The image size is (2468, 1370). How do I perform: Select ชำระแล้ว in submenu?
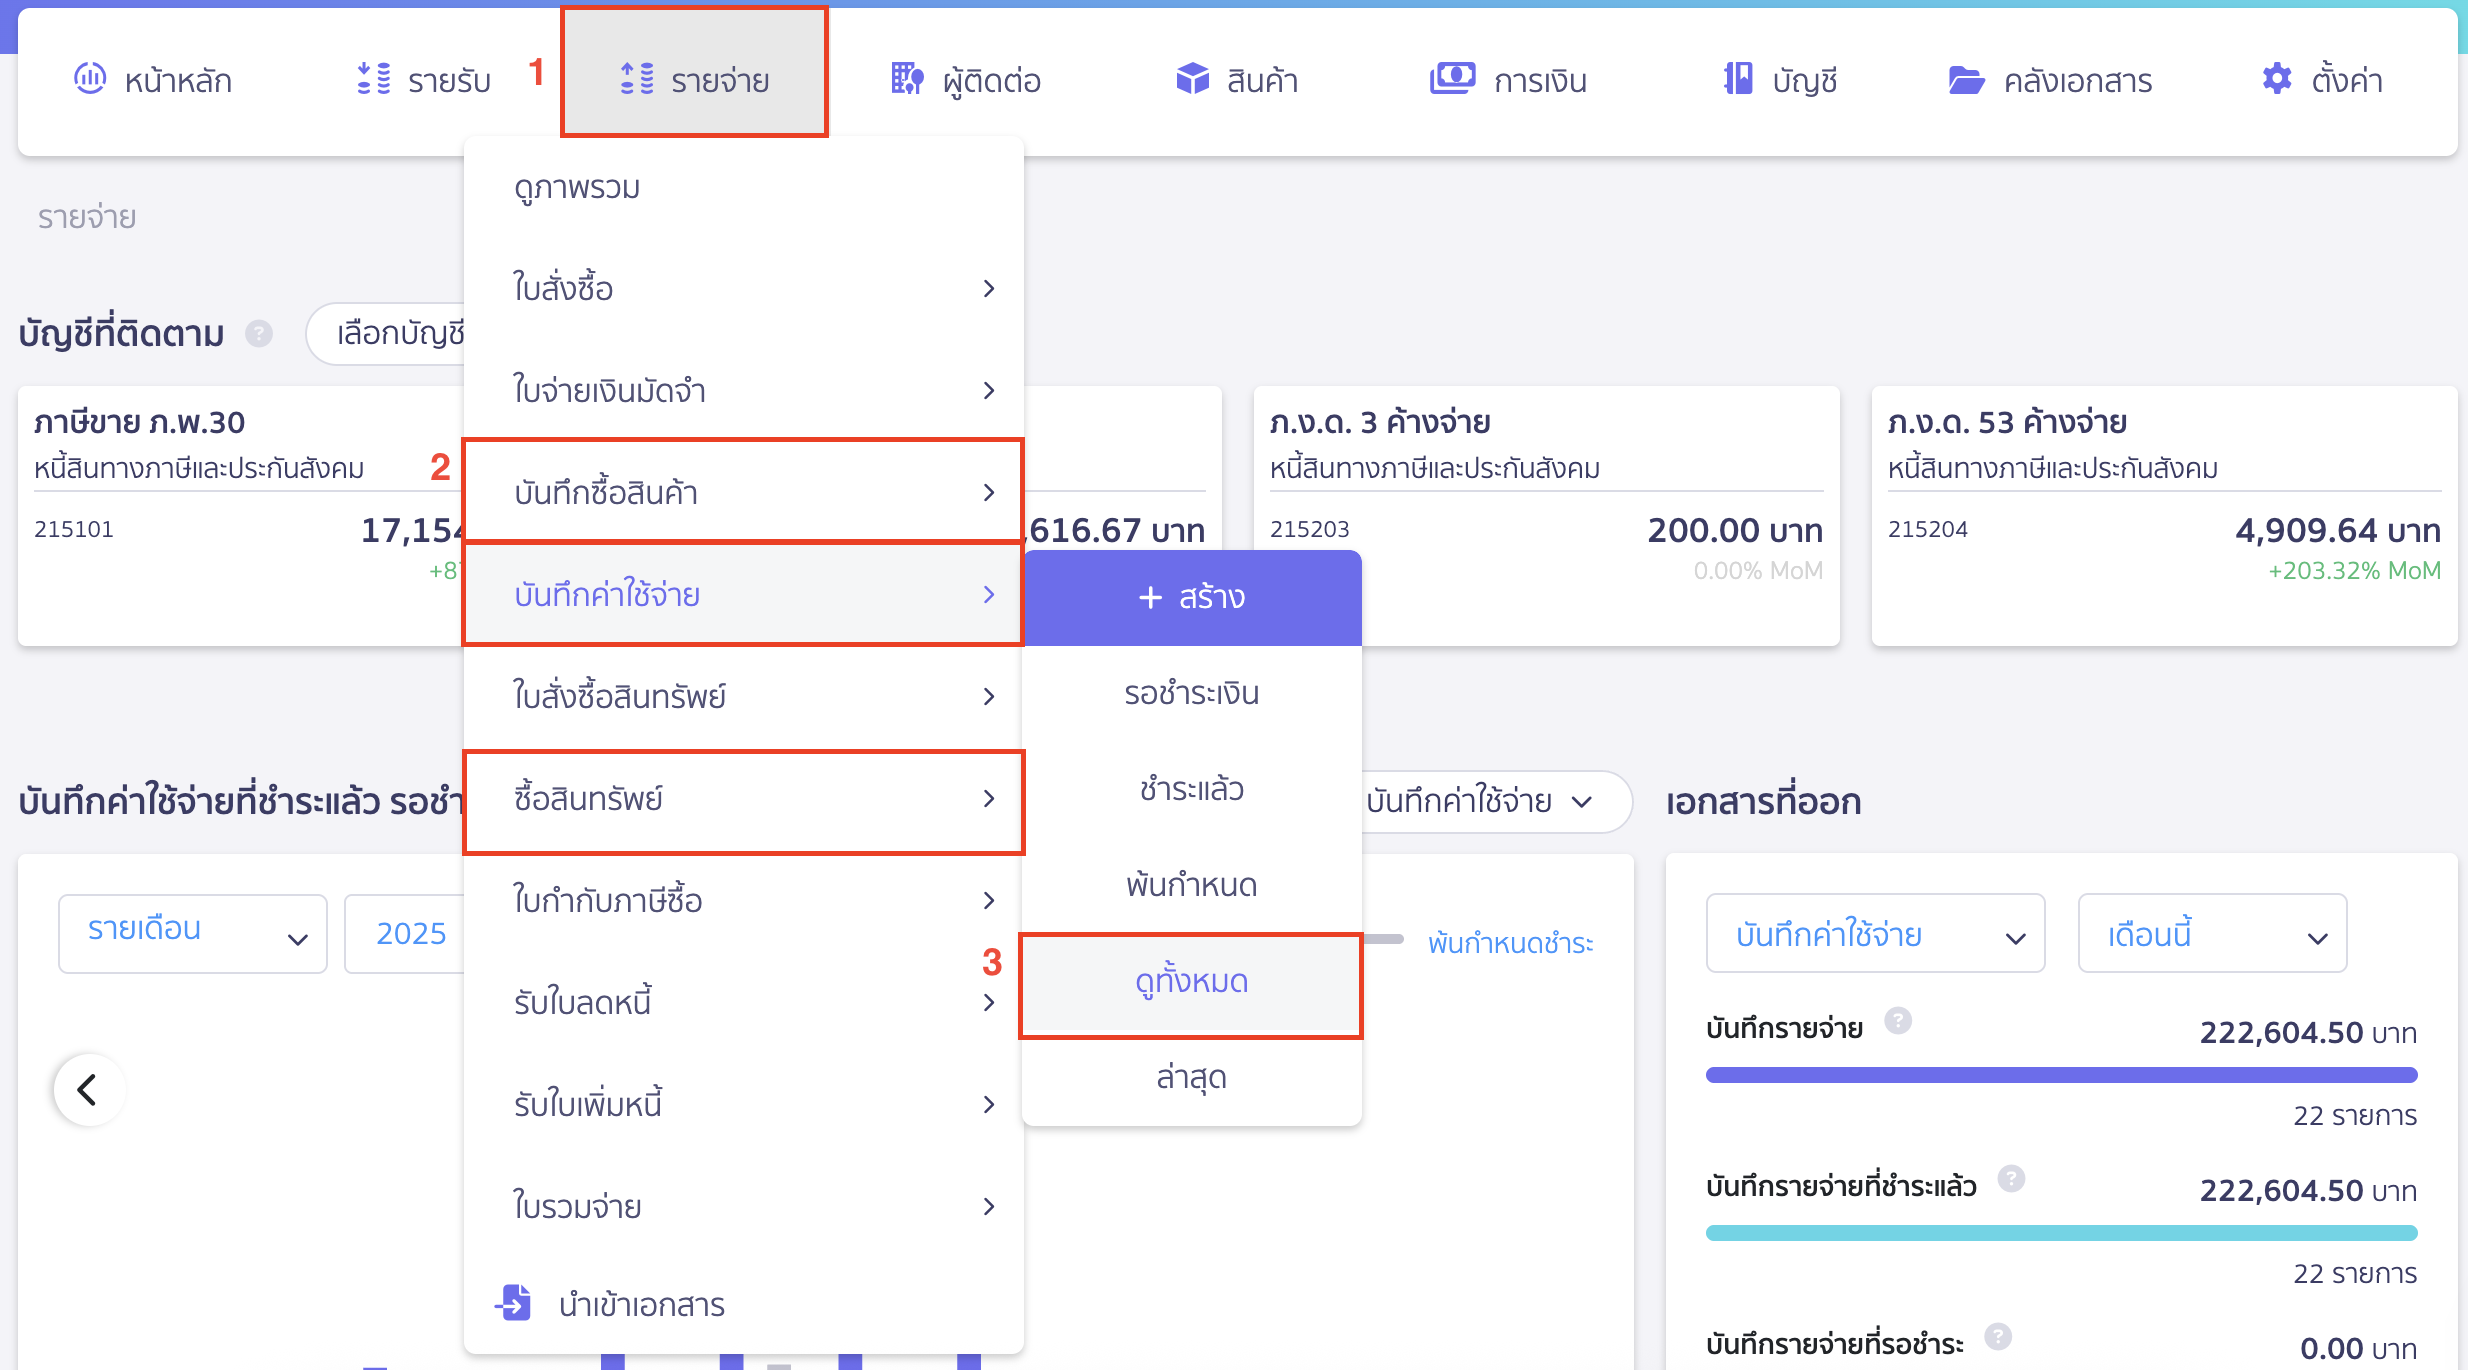tap(1192, 789)
